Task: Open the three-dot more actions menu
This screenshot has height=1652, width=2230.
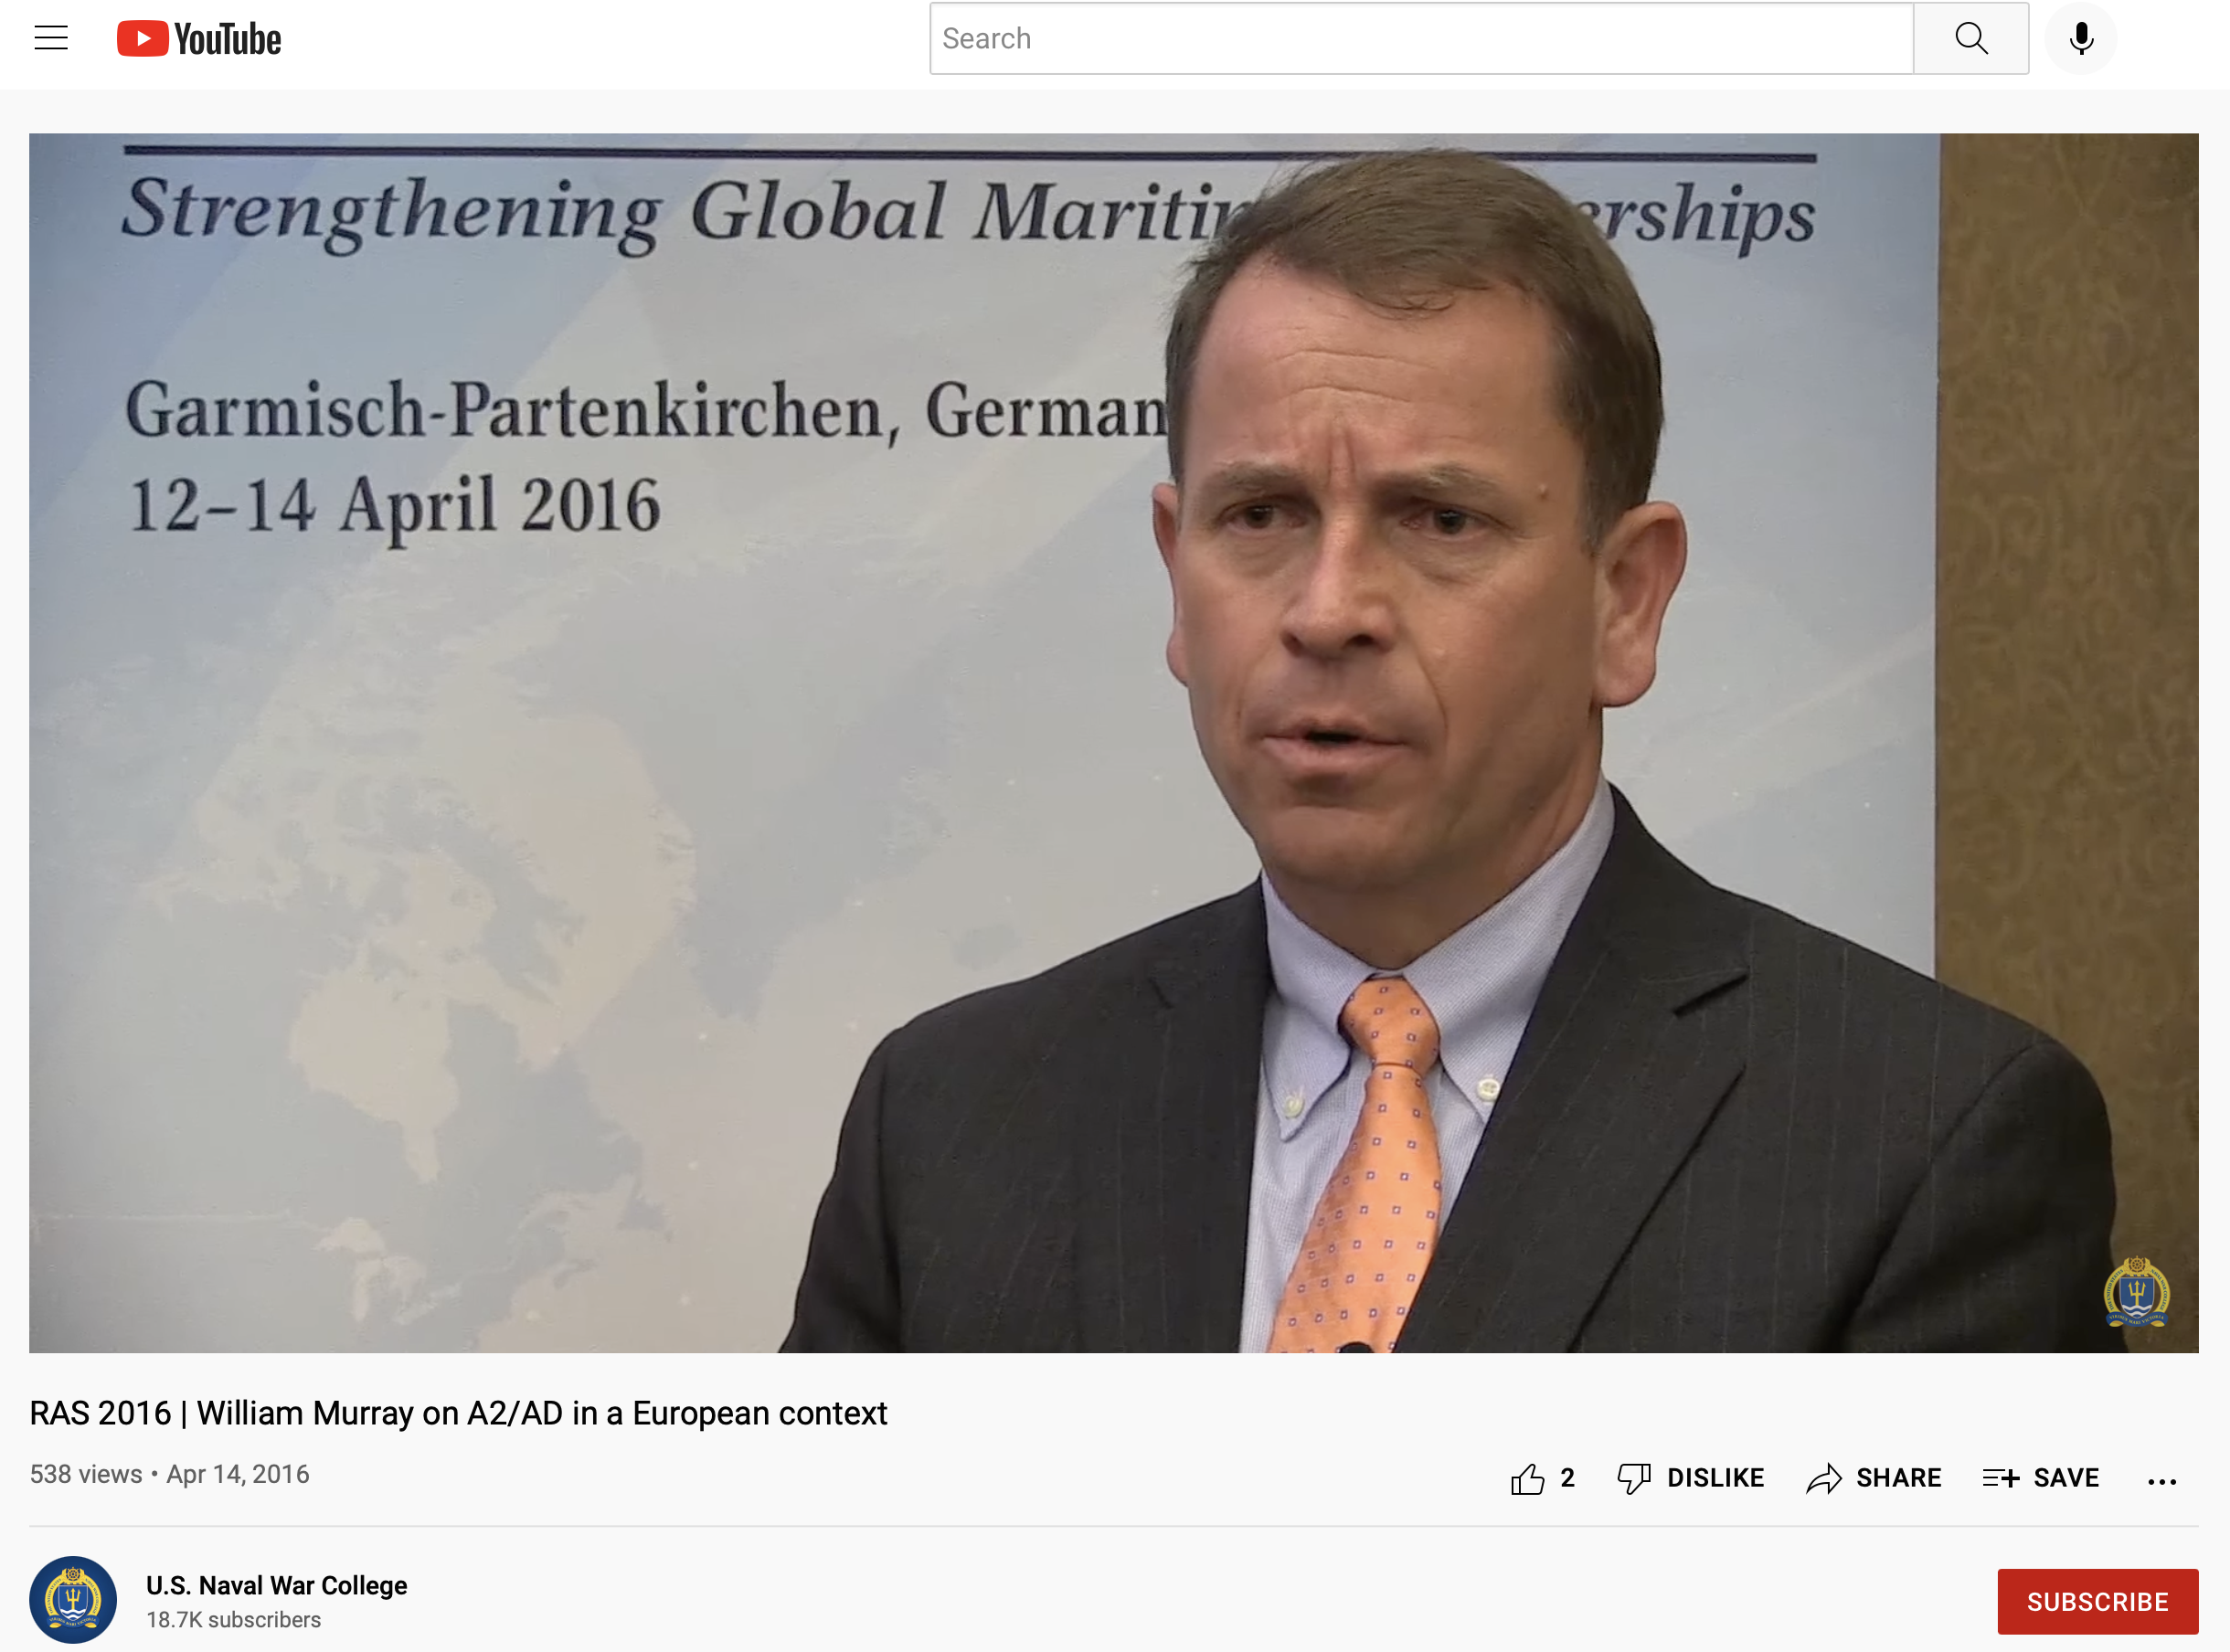Action: pos(2162,1481)
